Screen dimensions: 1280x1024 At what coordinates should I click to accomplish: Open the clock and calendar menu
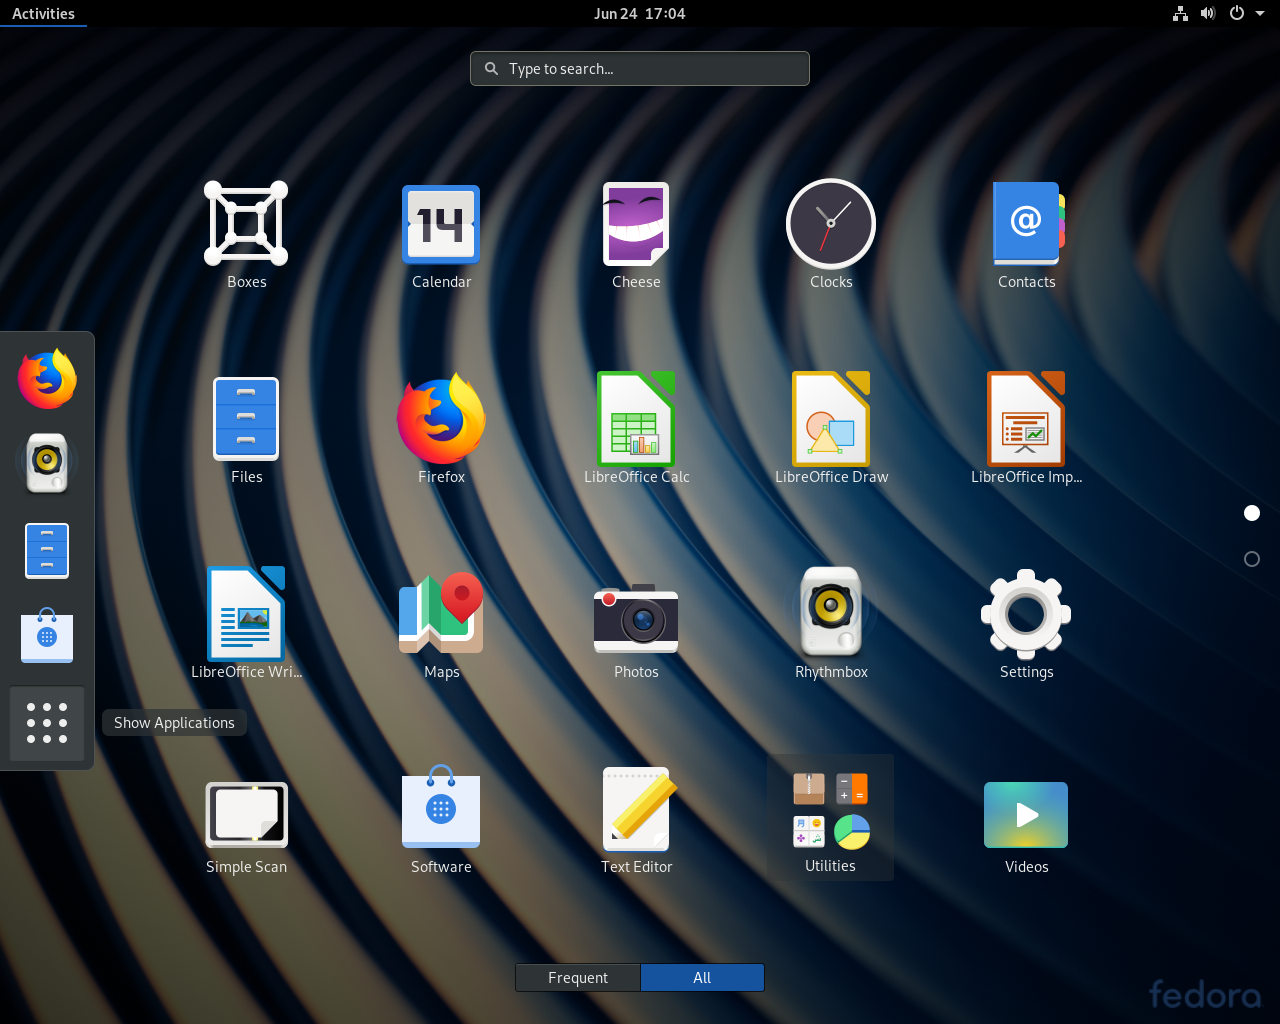coord(640,13)
